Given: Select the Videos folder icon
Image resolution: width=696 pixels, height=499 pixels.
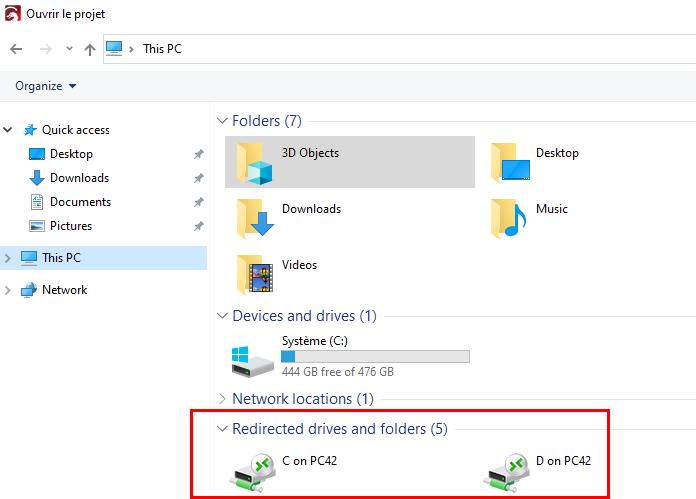Looking at the screenshot, I should (255, 274).
